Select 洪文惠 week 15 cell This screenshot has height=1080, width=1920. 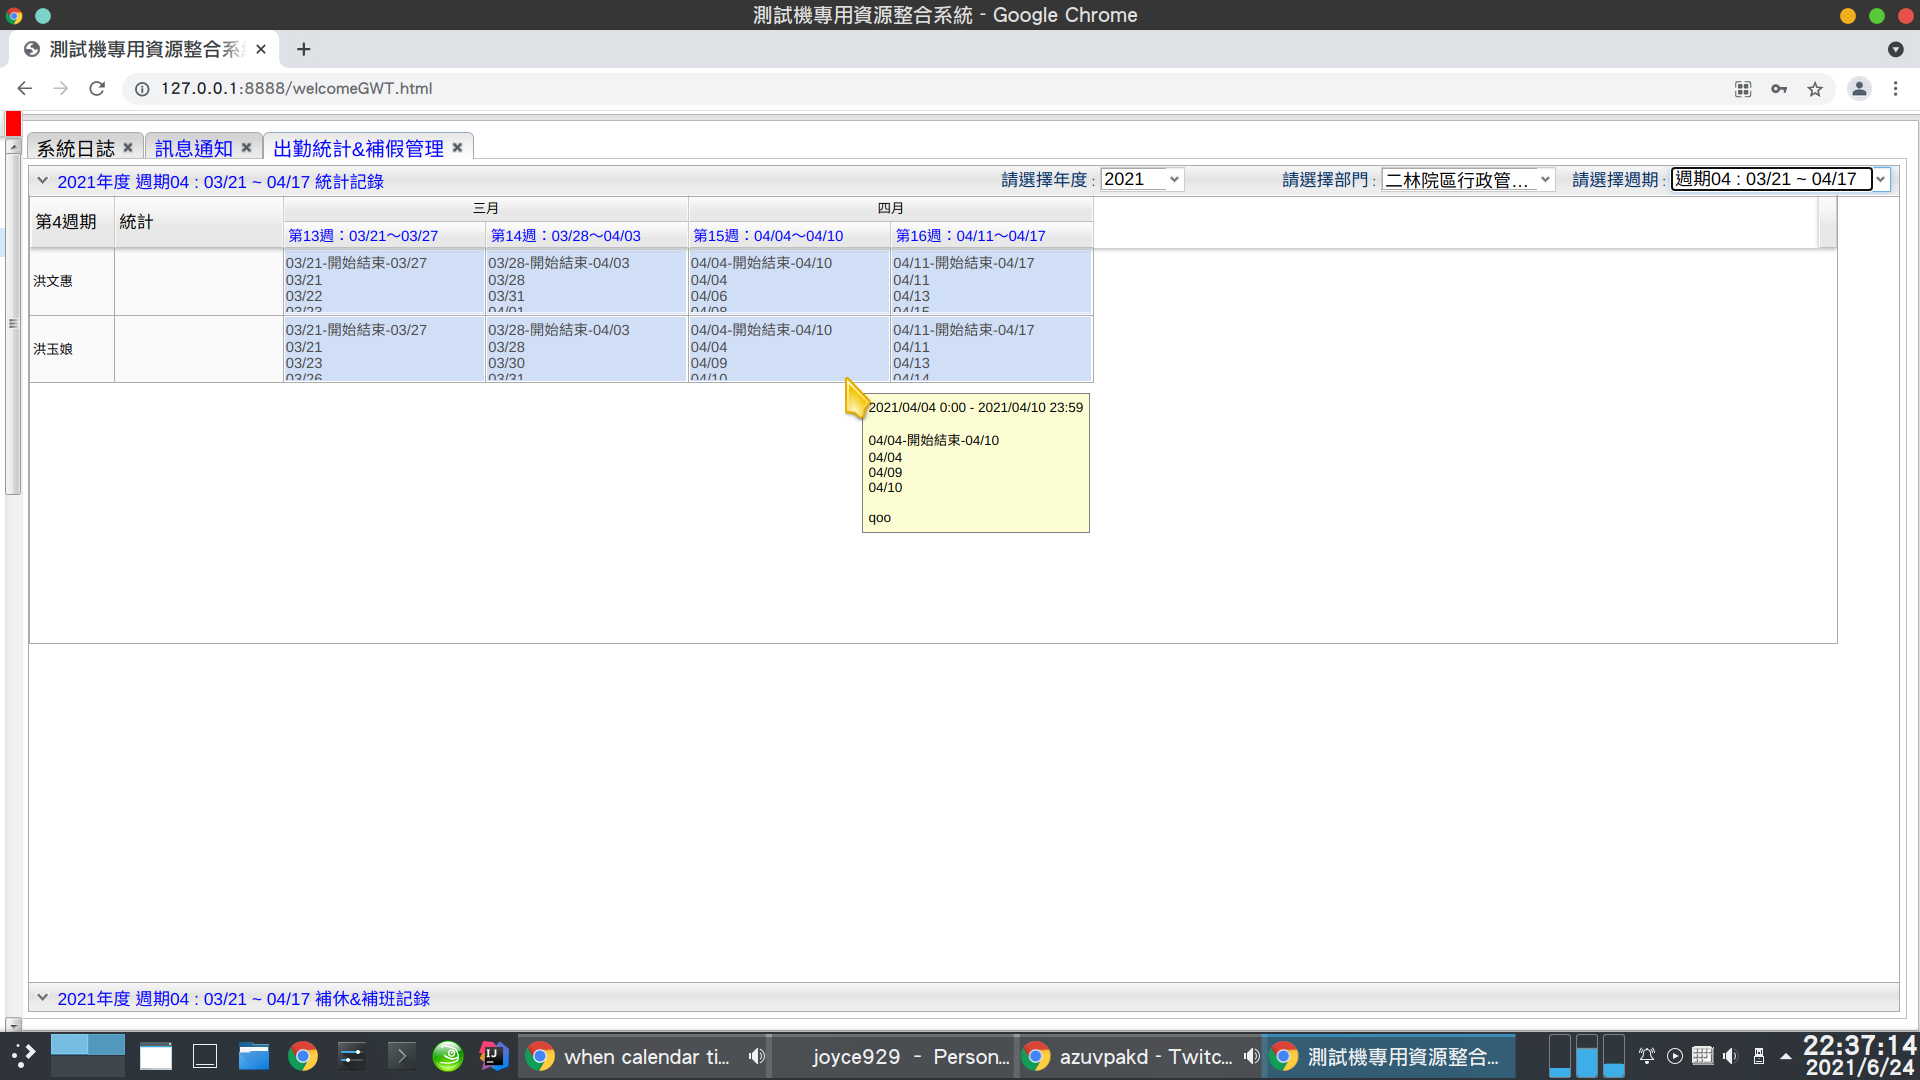(789, 281)
